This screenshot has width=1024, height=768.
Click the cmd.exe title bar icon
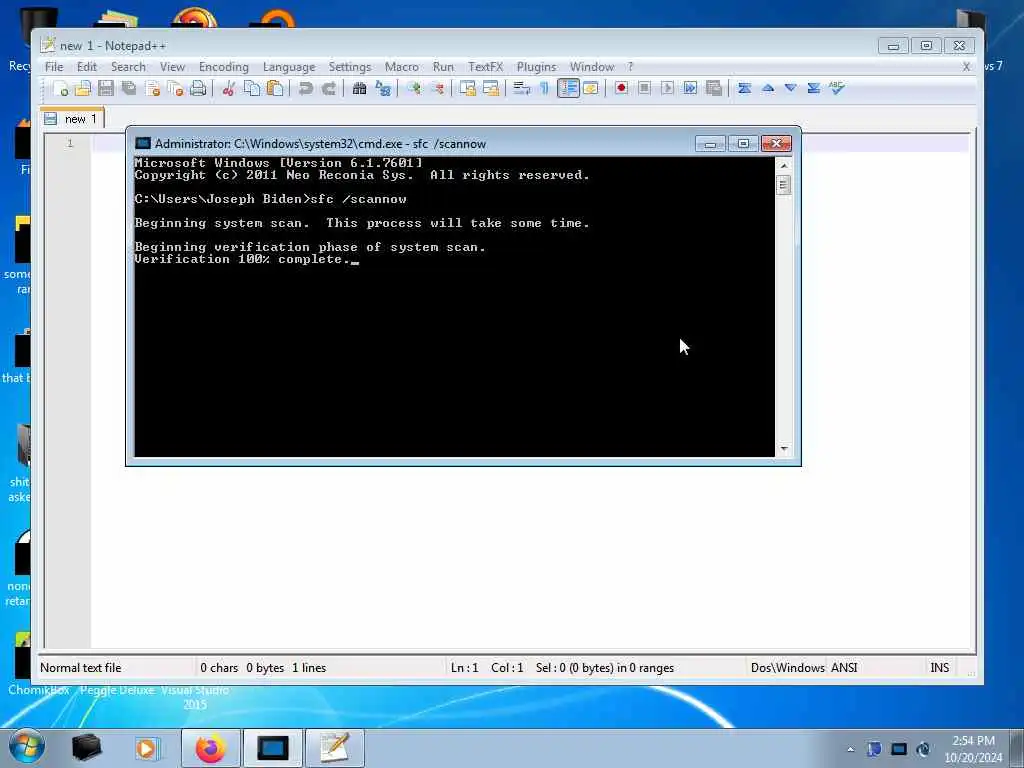click(x=142, y=144)
